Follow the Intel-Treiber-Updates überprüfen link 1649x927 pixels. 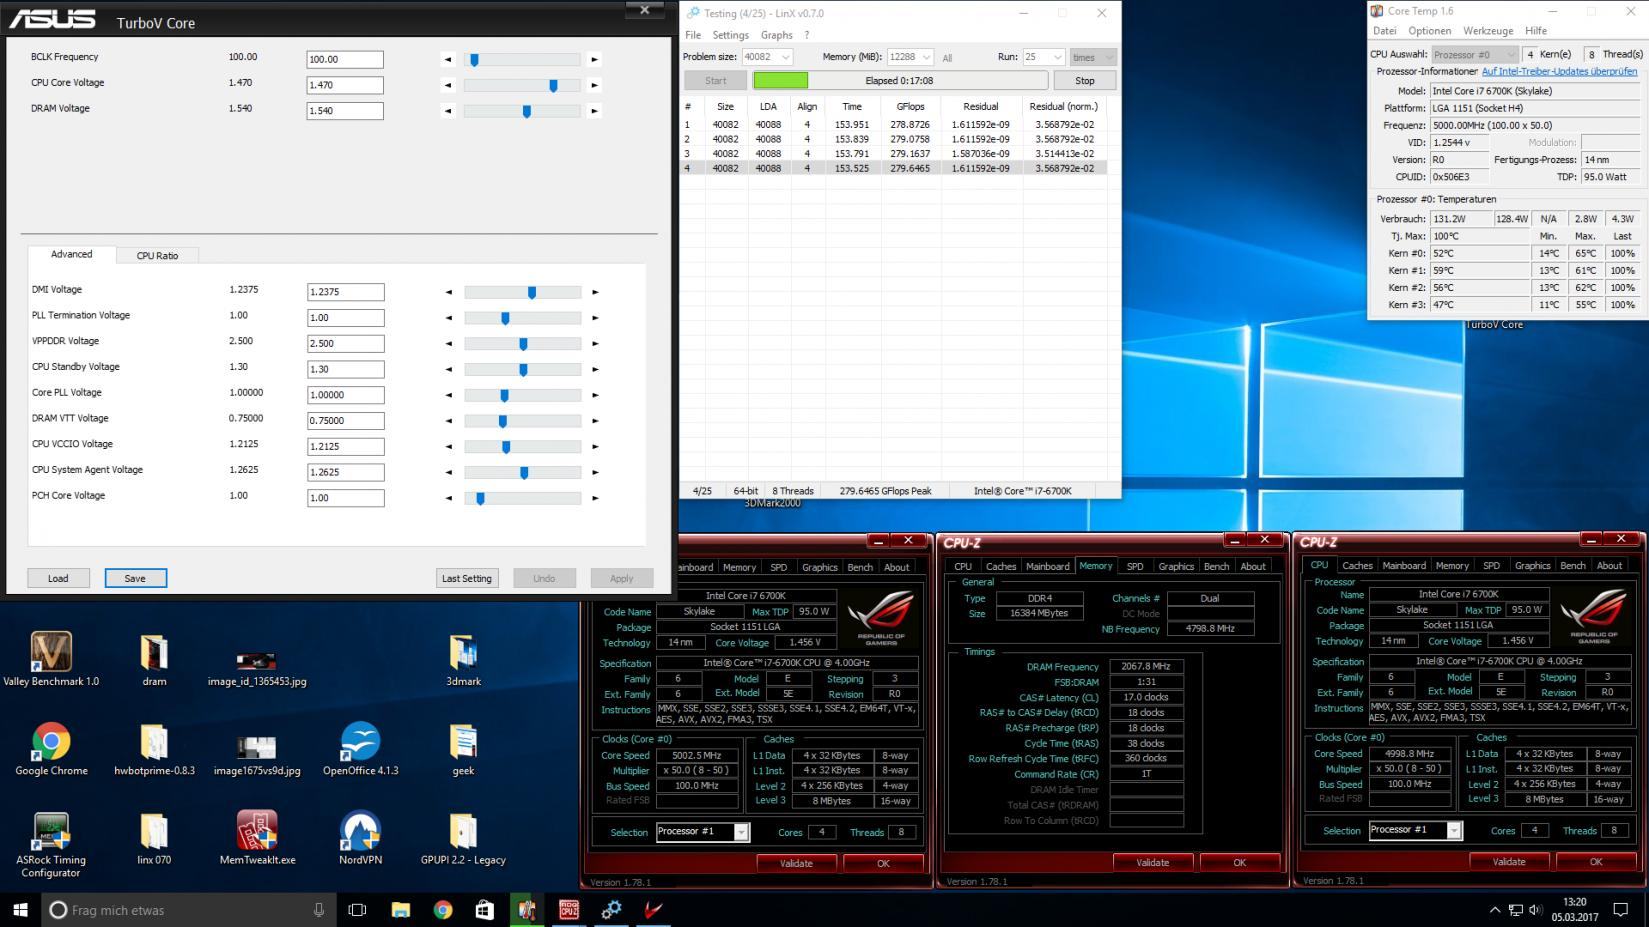click(x=1559, y=71)
